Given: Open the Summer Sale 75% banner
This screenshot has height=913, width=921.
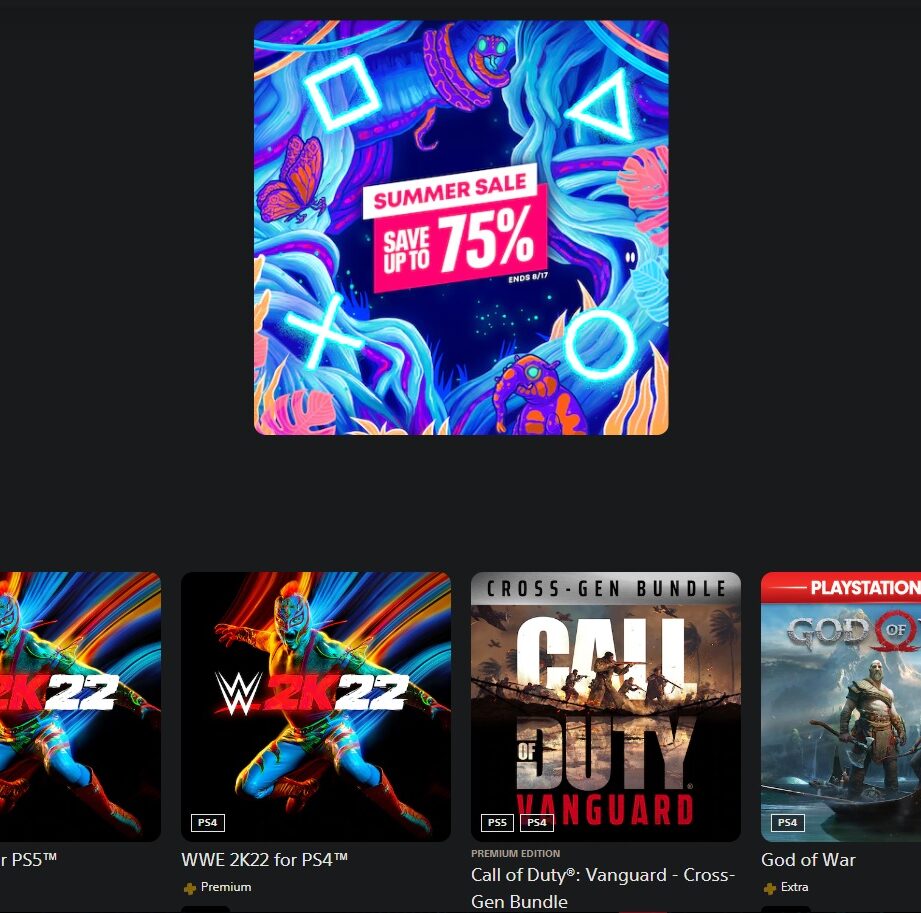Looking at the screenshot, I should 460,228.
